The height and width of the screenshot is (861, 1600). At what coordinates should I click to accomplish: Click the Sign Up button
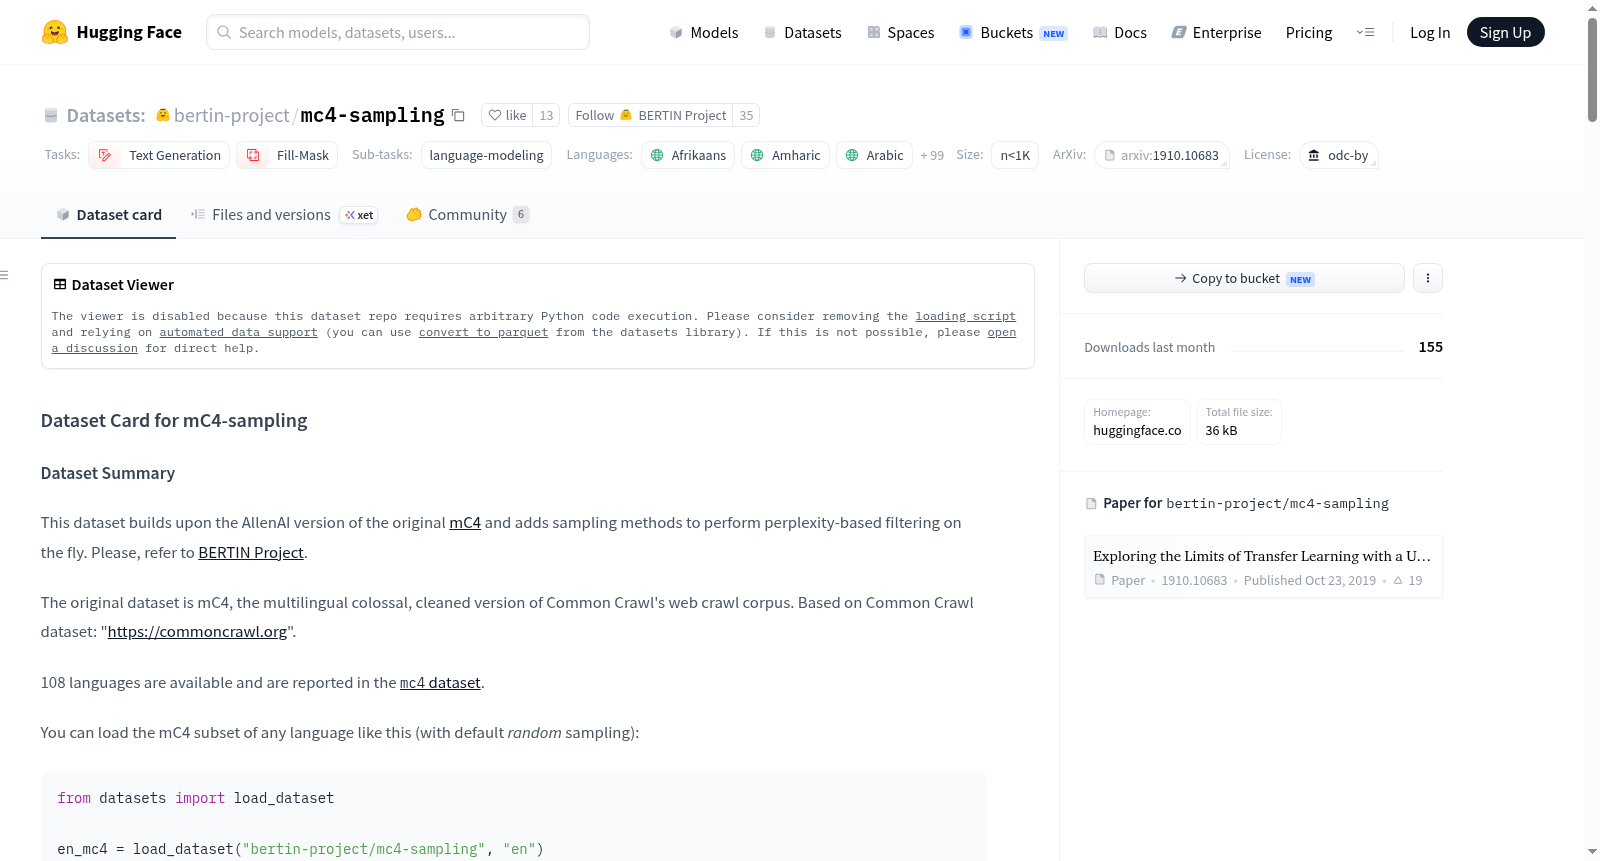(x=1505, y=32)
